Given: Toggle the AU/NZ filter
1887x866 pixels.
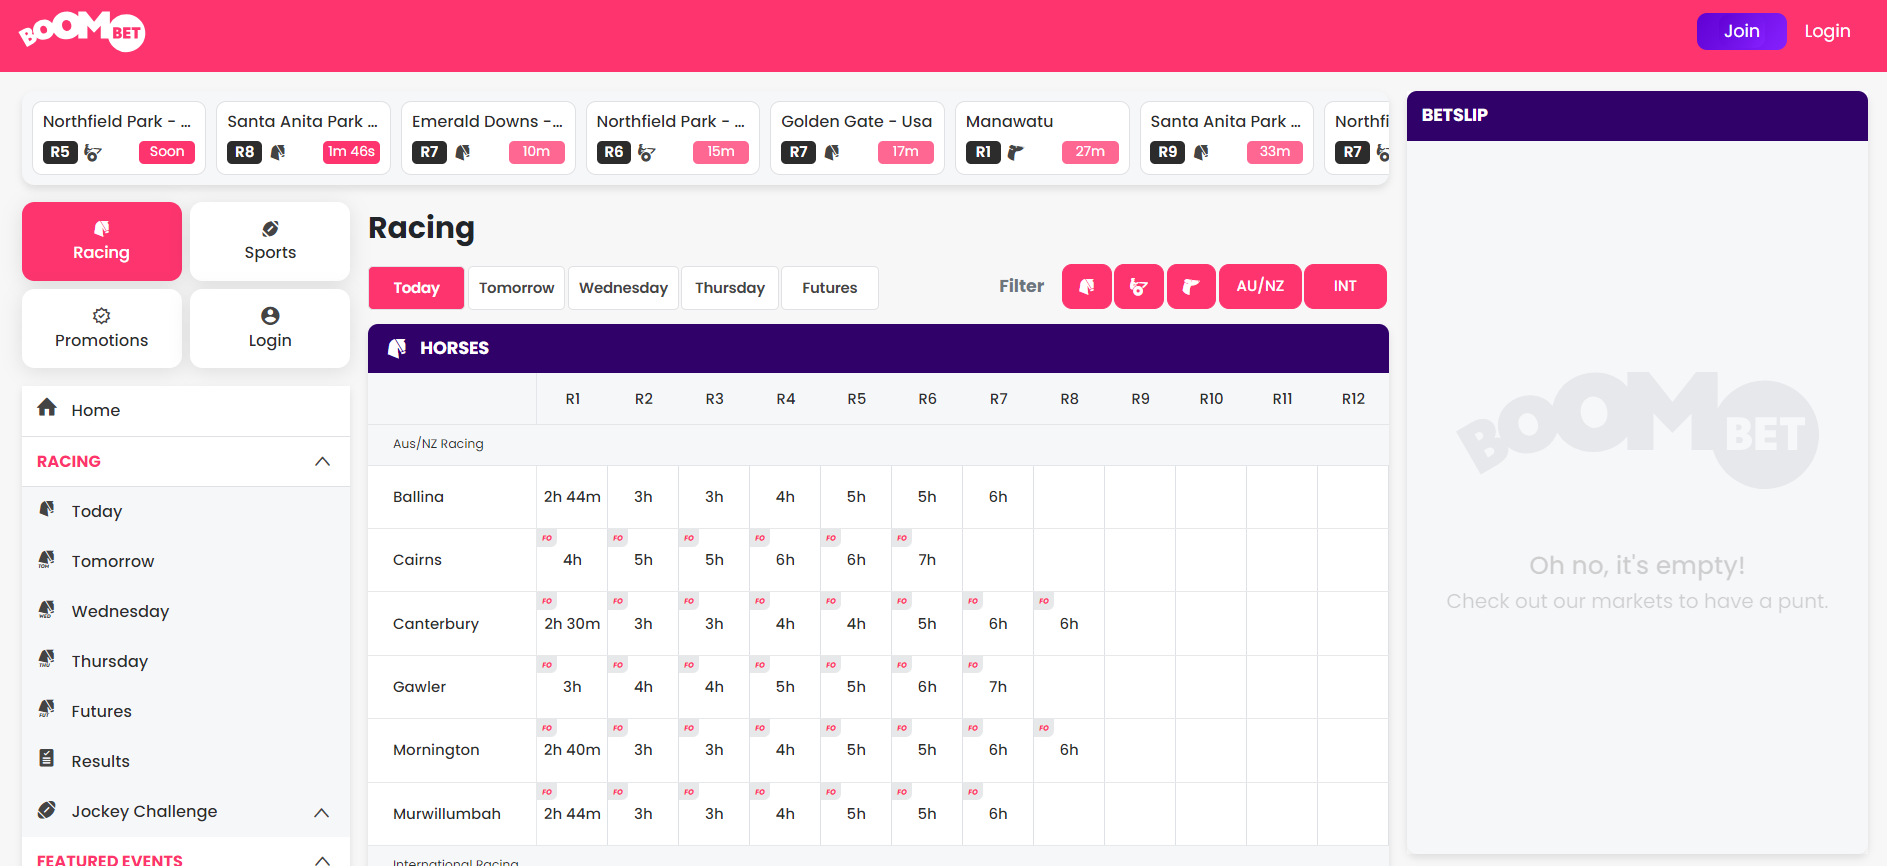Looking at the screenshot, I should coord(1260,287).
